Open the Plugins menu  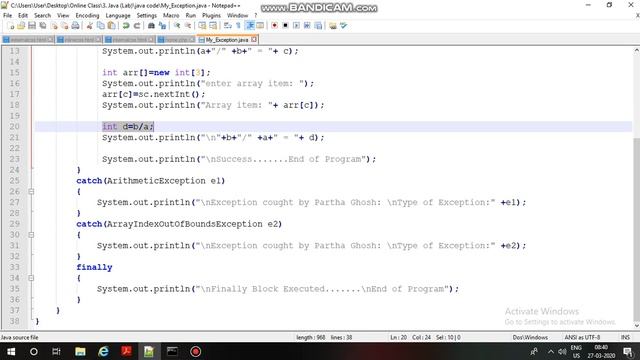click(x=211, y=16)
